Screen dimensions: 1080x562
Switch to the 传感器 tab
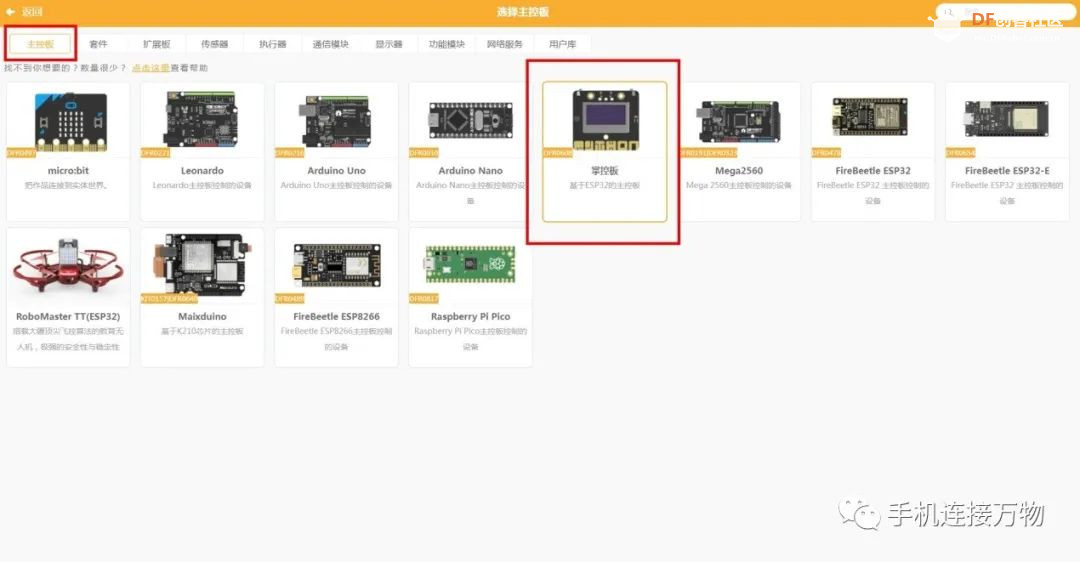click(214, 44)
